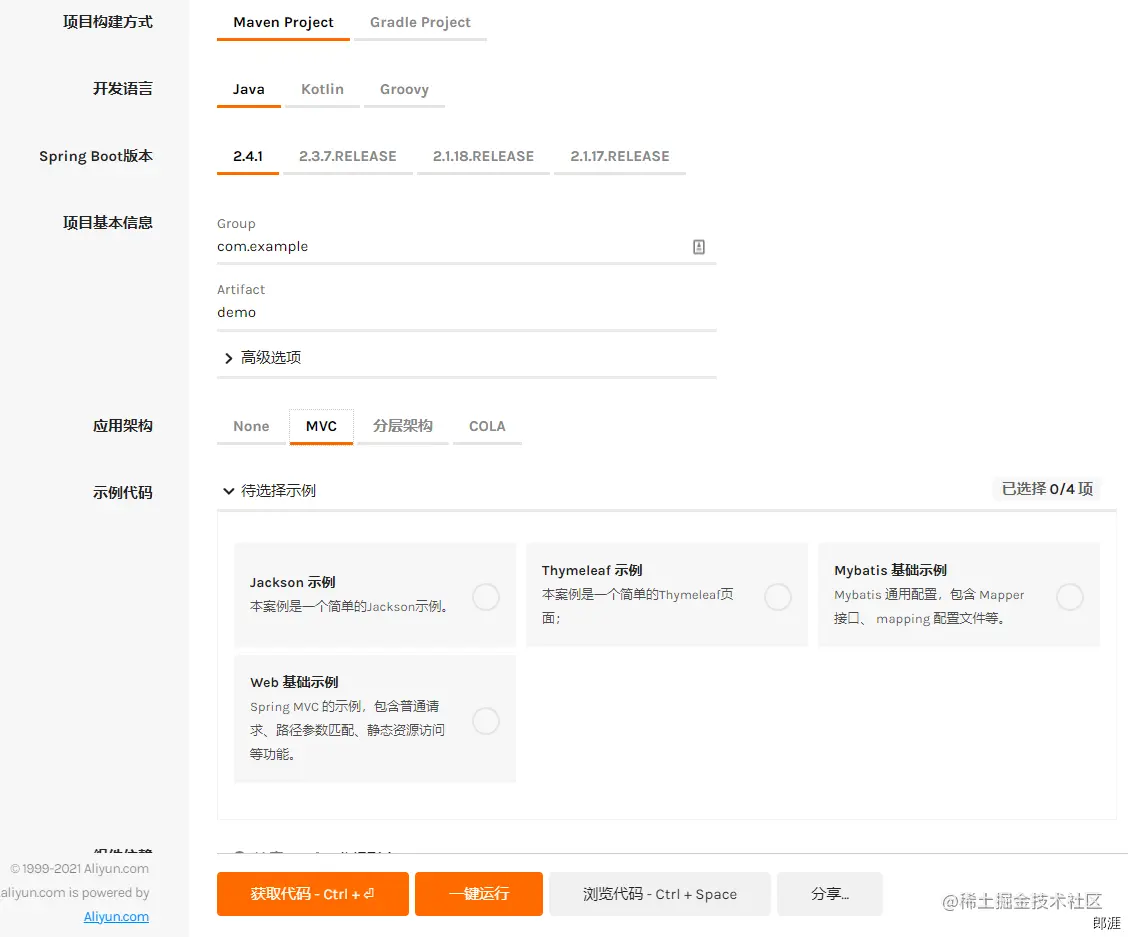The height and width of the screenshot is (937, 1128).
Task: Click the contact card icon in the Group field
Action: (699, 247)
